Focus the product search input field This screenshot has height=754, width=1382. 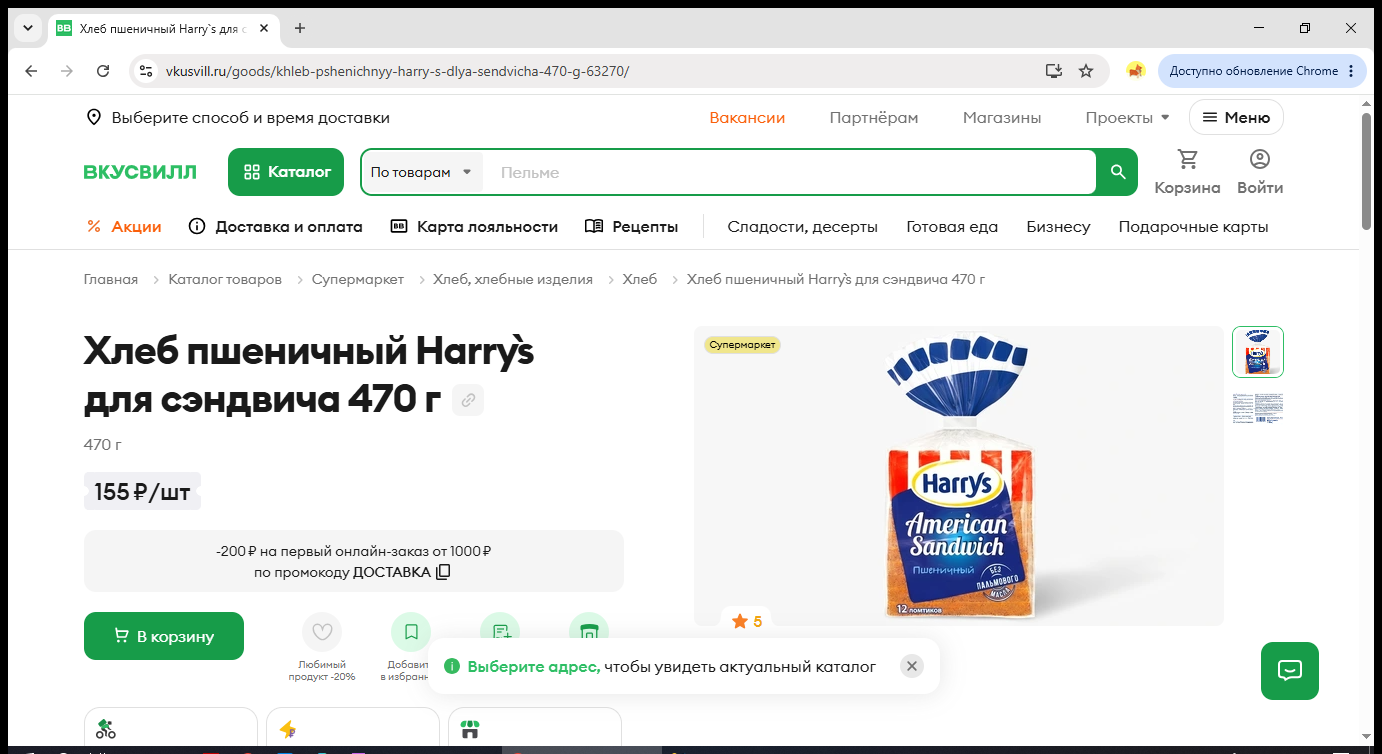point(790,172)
